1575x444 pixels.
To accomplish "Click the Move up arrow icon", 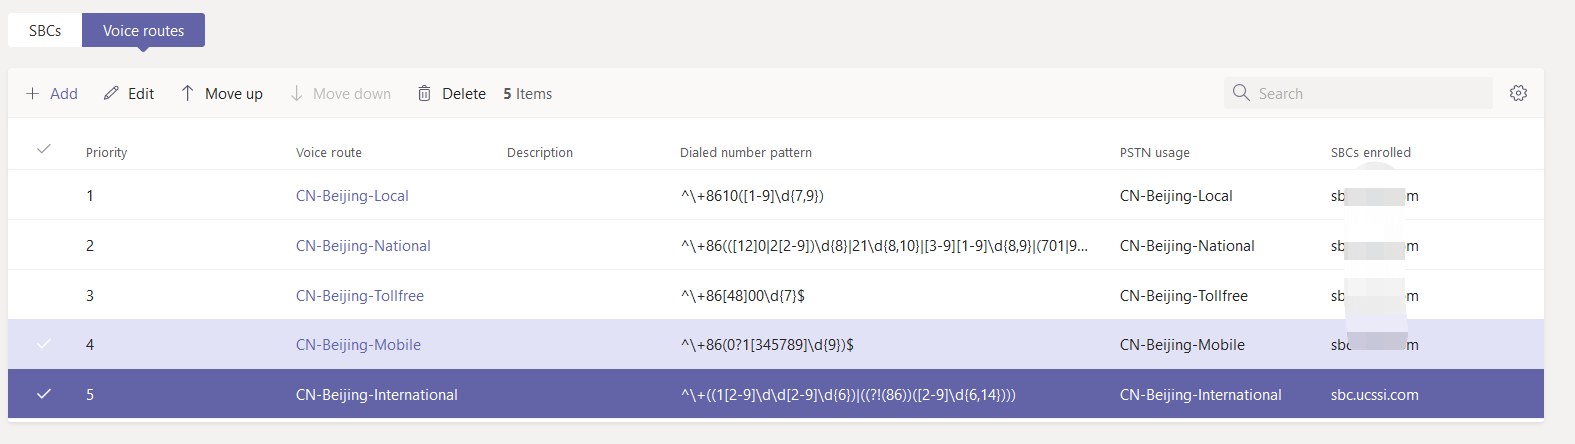I will [187, 93].
